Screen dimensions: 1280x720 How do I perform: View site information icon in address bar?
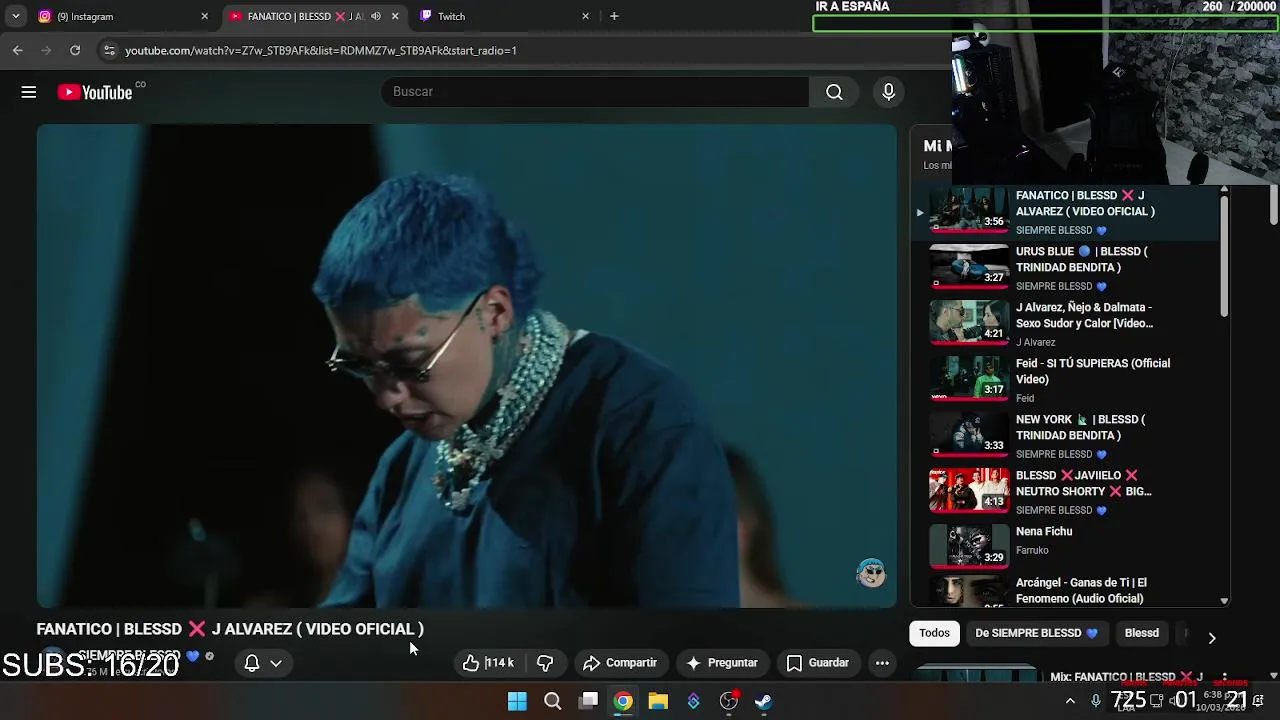109,50
